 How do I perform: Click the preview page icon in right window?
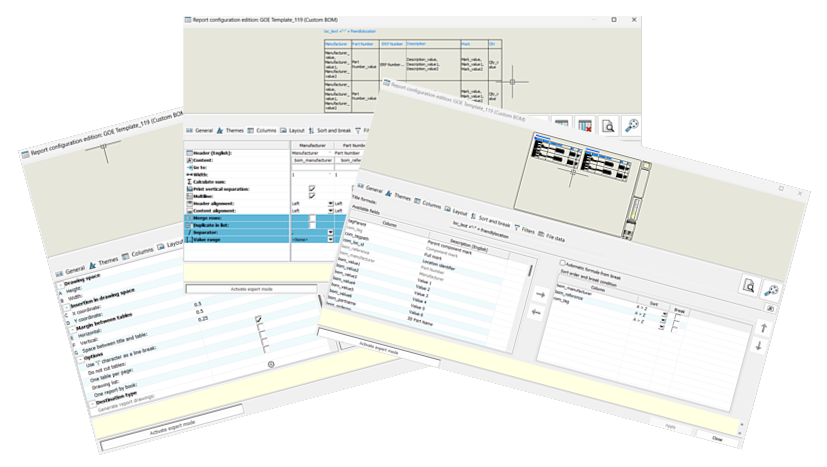(x=748, y=286)
